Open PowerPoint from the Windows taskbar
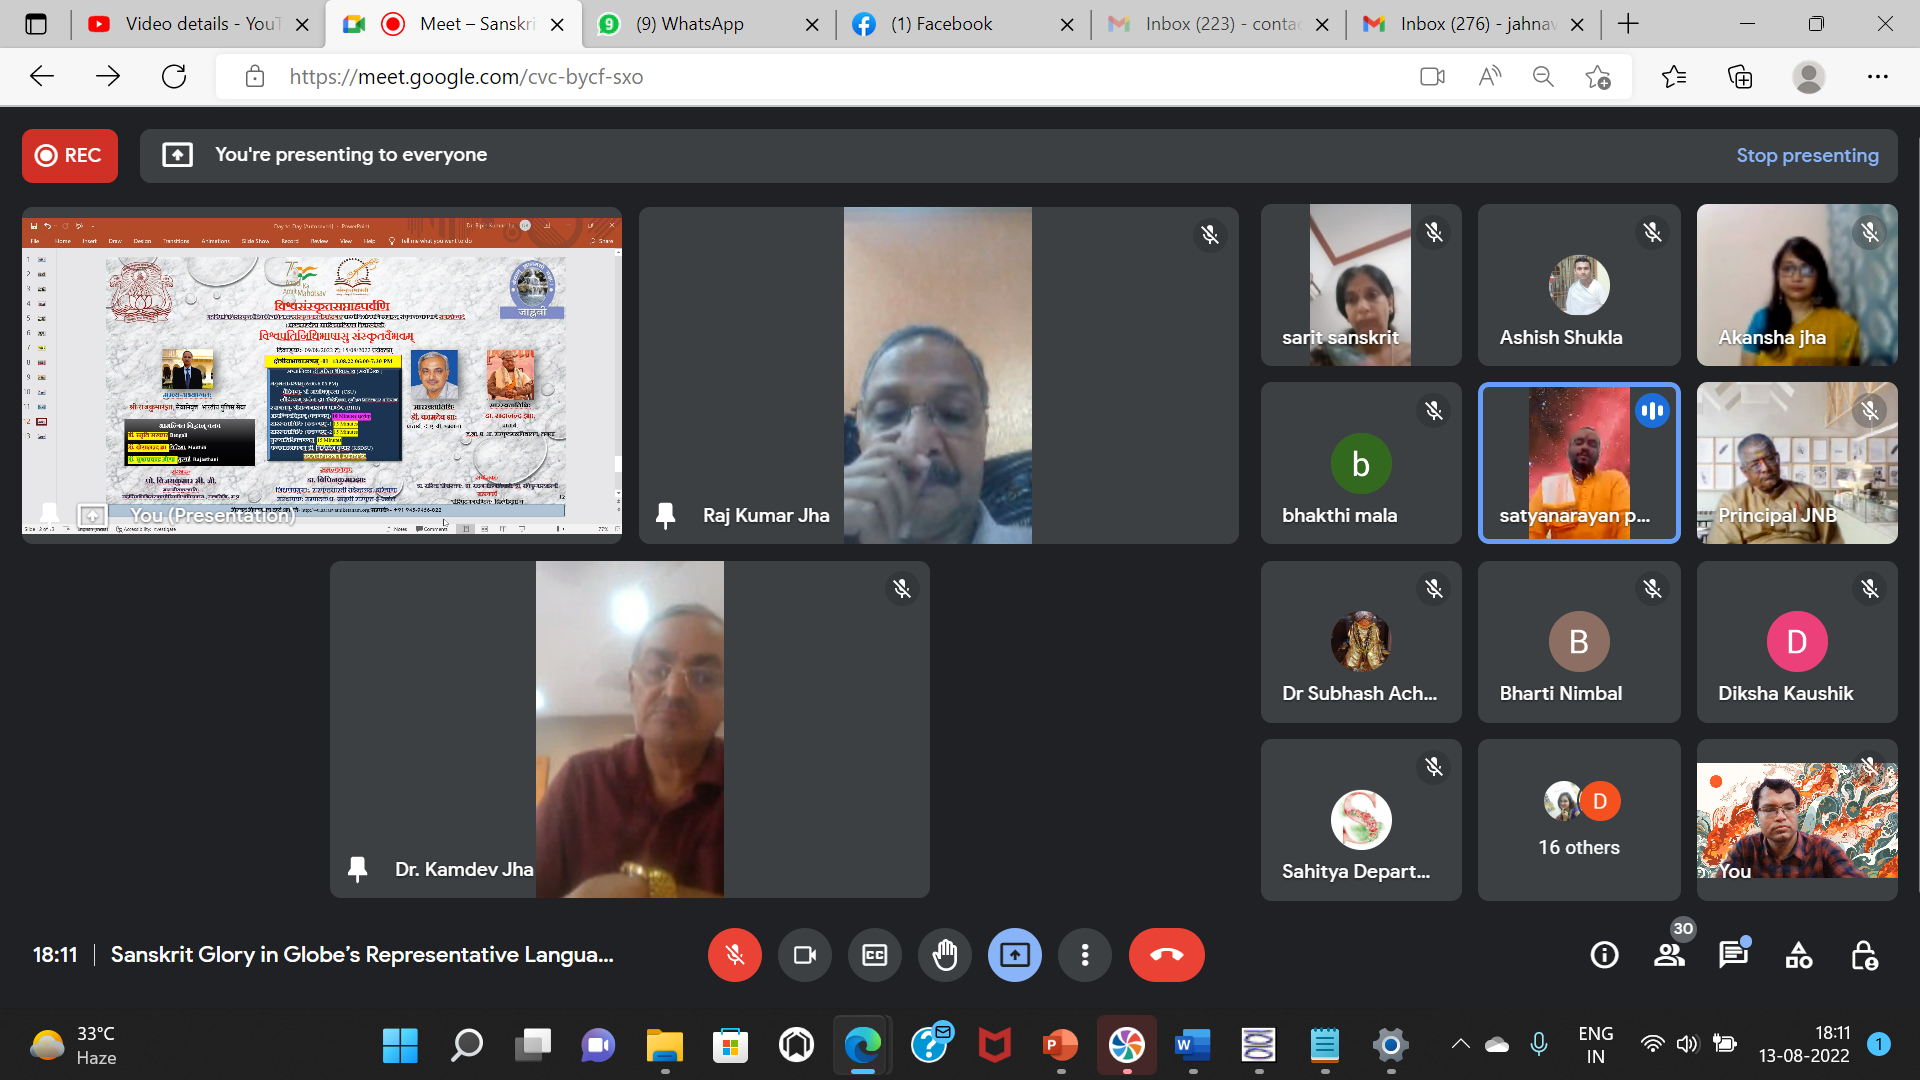 click(x=1060, y=1046)
